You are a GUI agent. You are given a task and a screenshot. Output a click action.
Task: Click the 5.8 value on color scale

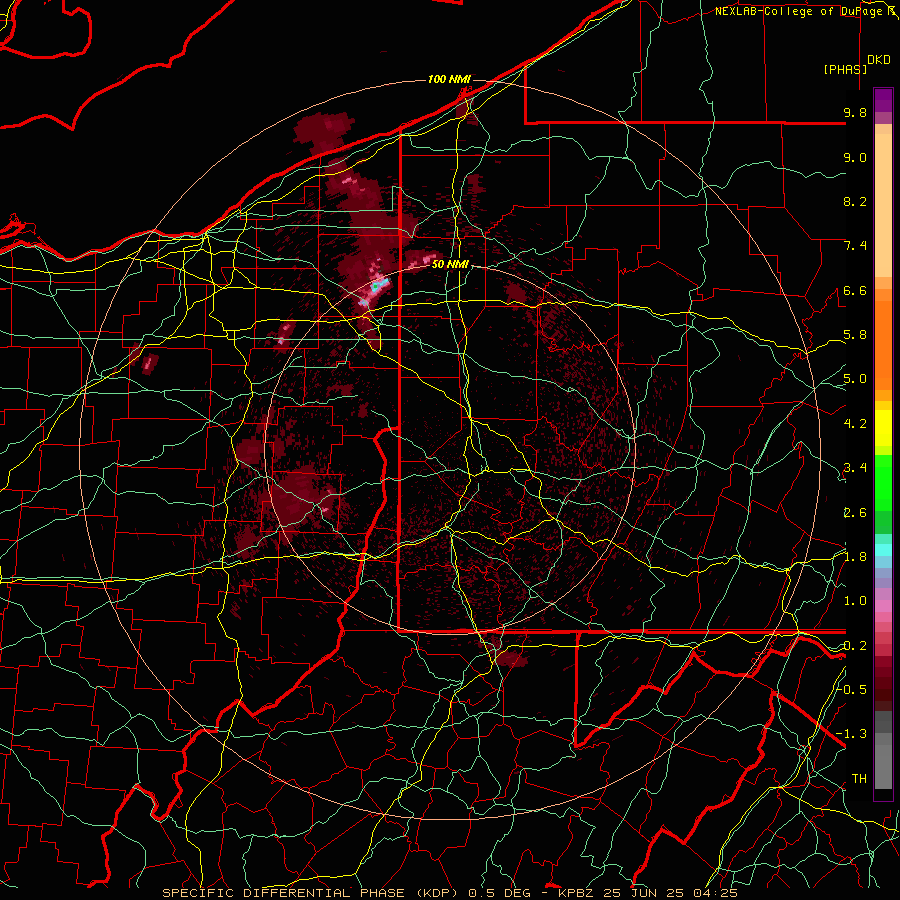tap(855, 335)
